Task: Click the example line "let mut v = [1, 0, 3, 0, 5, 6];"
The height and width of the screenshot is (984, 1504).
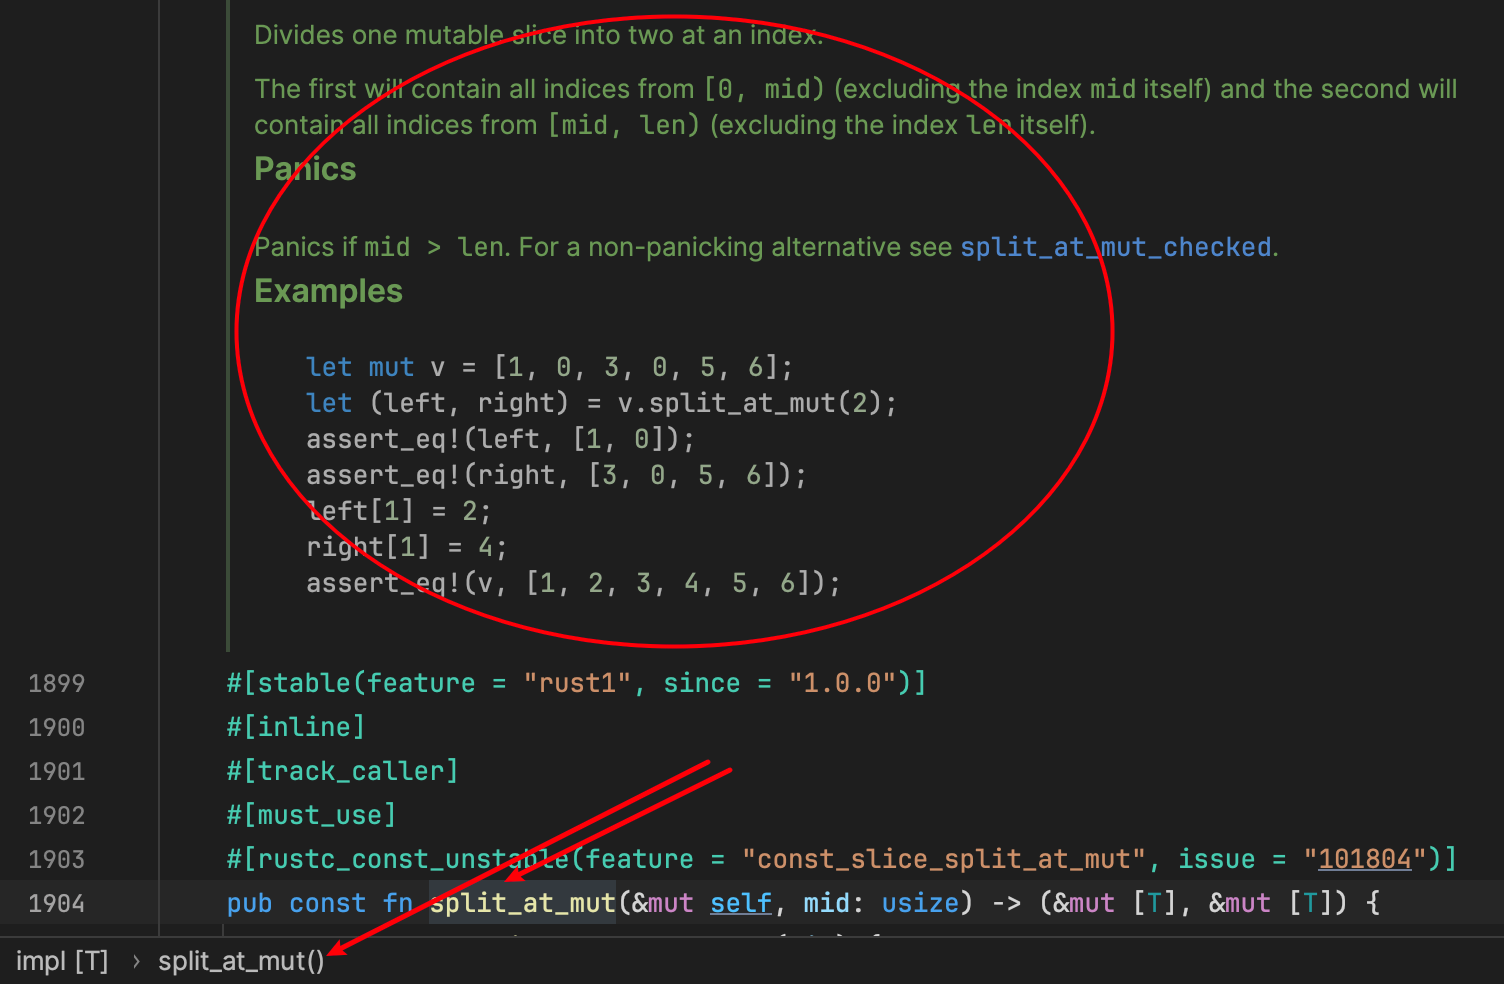Action: (x=550, y=367)
